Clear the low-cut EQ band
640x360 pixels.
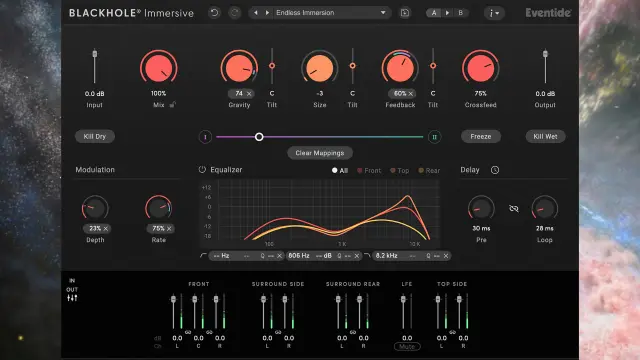click(280, 256)
